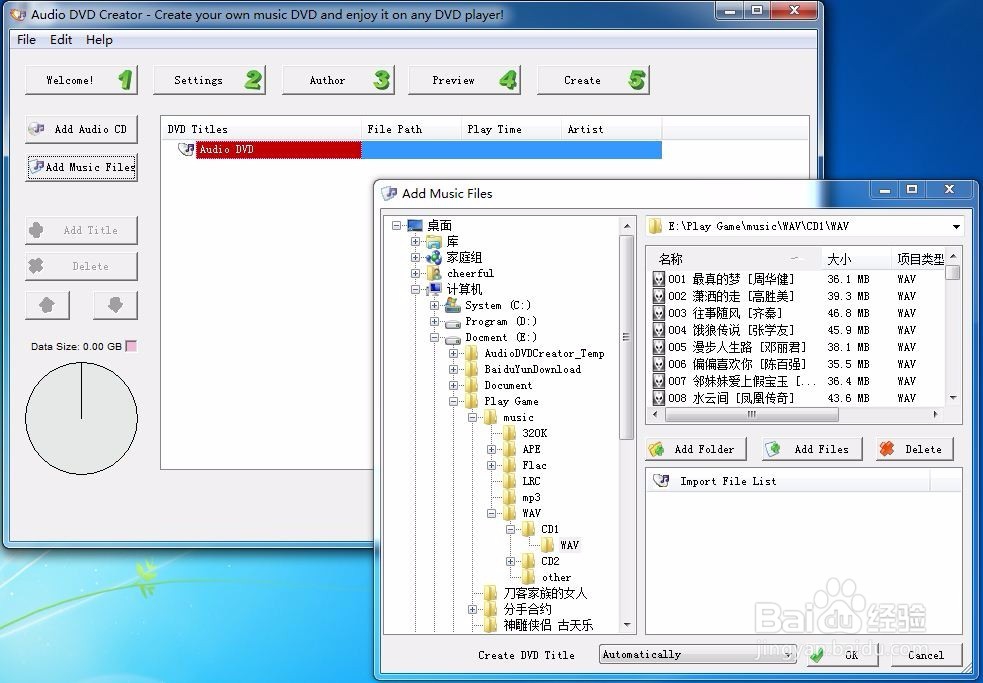Expand the APE folder node
The width and height of the screenshot is (983, 683).
tap(492, 450)
